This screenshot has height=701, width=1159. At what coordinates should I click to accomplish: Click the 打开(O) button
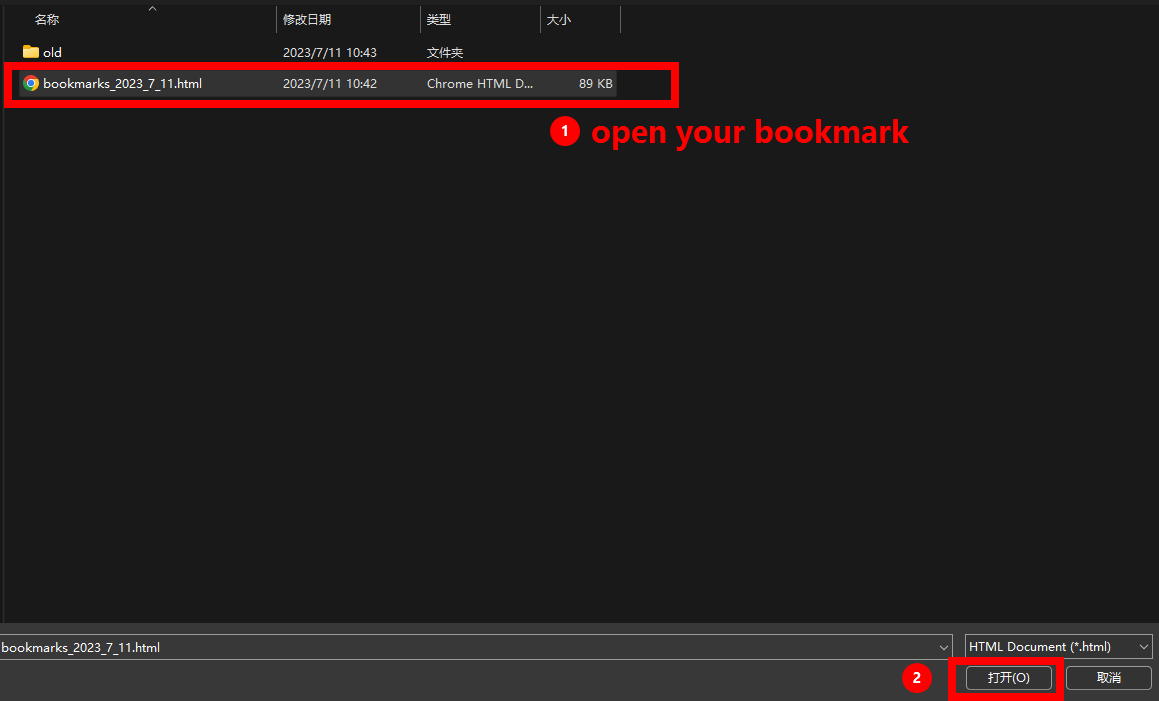click(x=1008, y=678)
